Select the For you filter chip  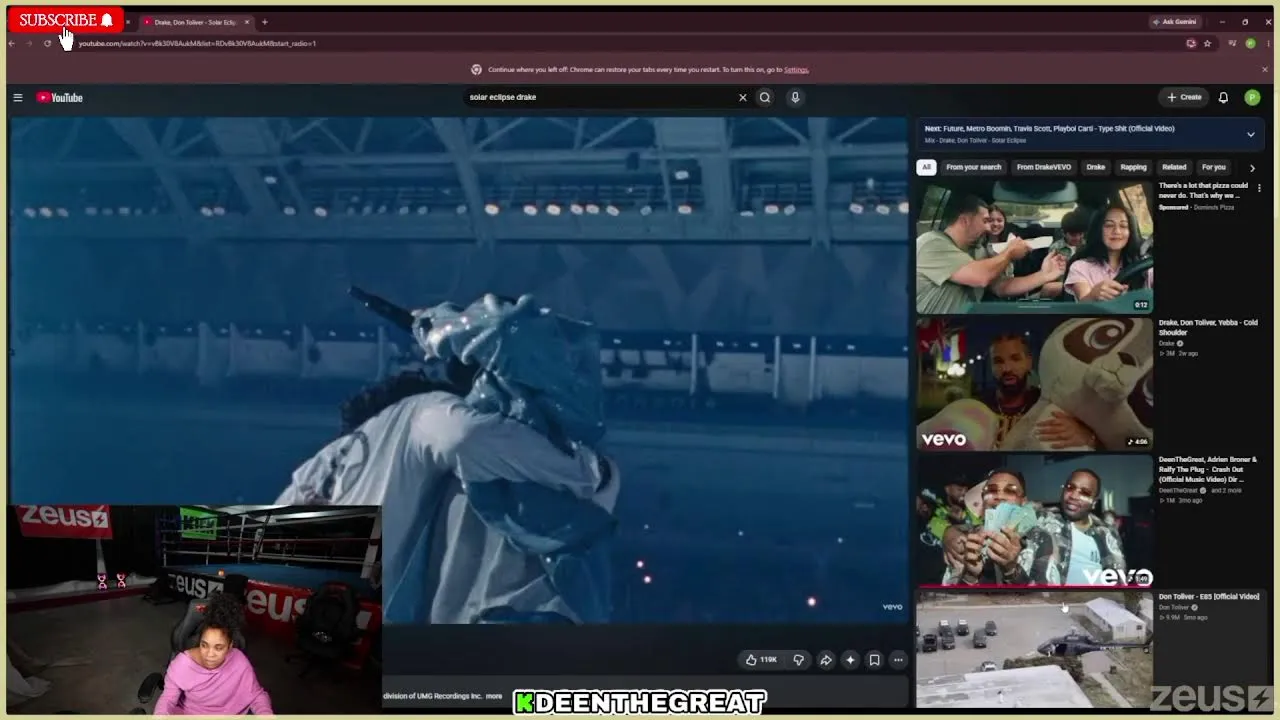pos(1213,167)
